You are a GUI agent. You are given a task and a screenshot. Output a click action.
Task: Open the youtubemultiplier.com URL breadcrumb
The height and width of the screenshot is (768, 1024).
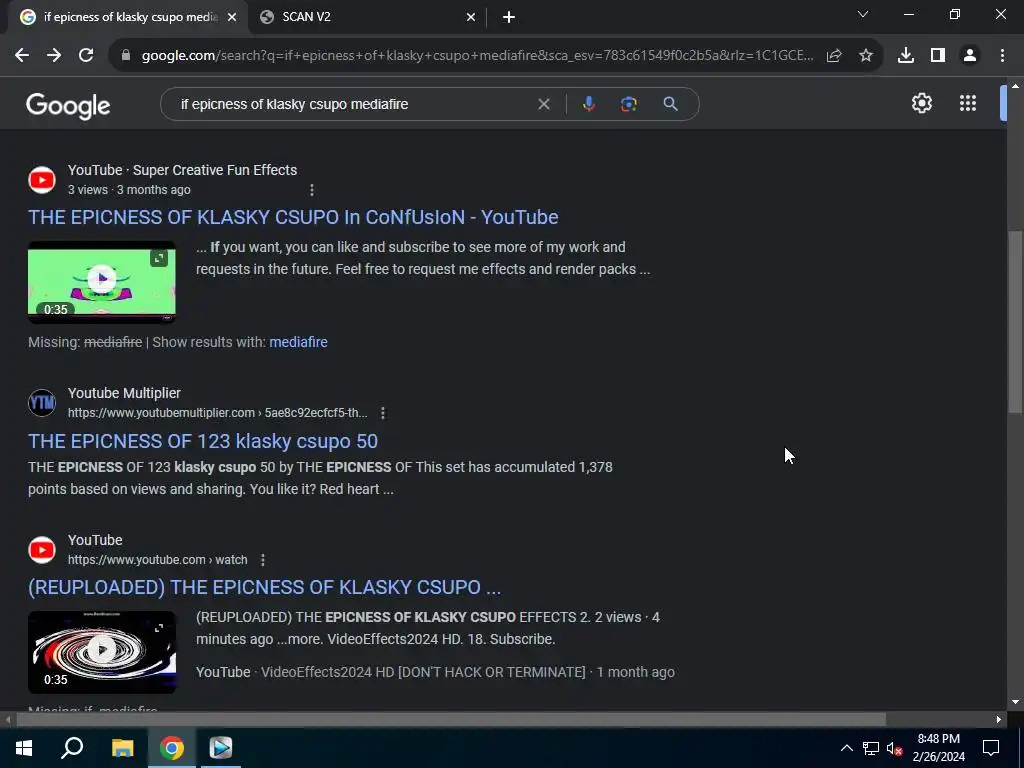(217, 413)
